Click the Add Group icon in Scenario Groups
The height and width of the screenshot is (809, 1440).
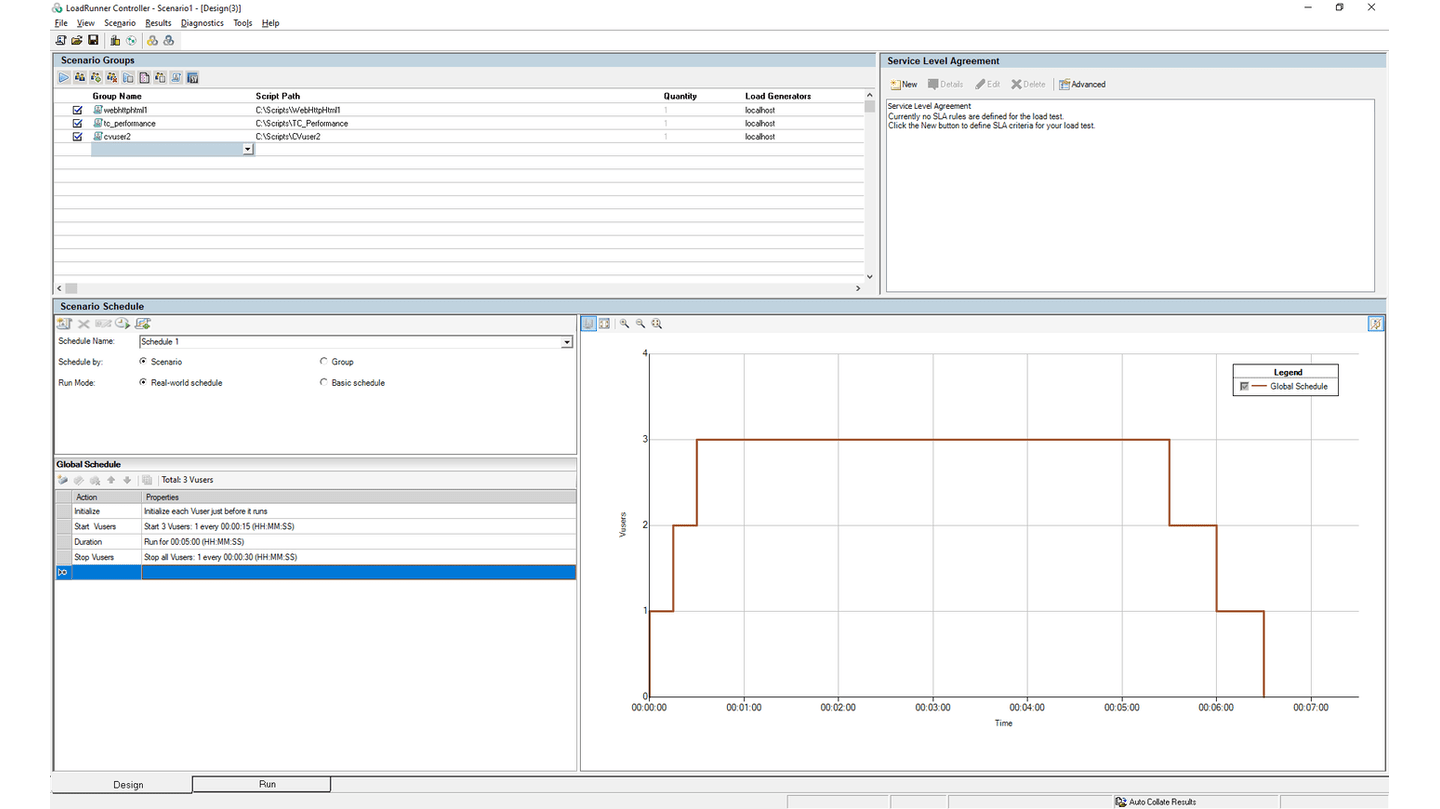click(x=96, y=77)
